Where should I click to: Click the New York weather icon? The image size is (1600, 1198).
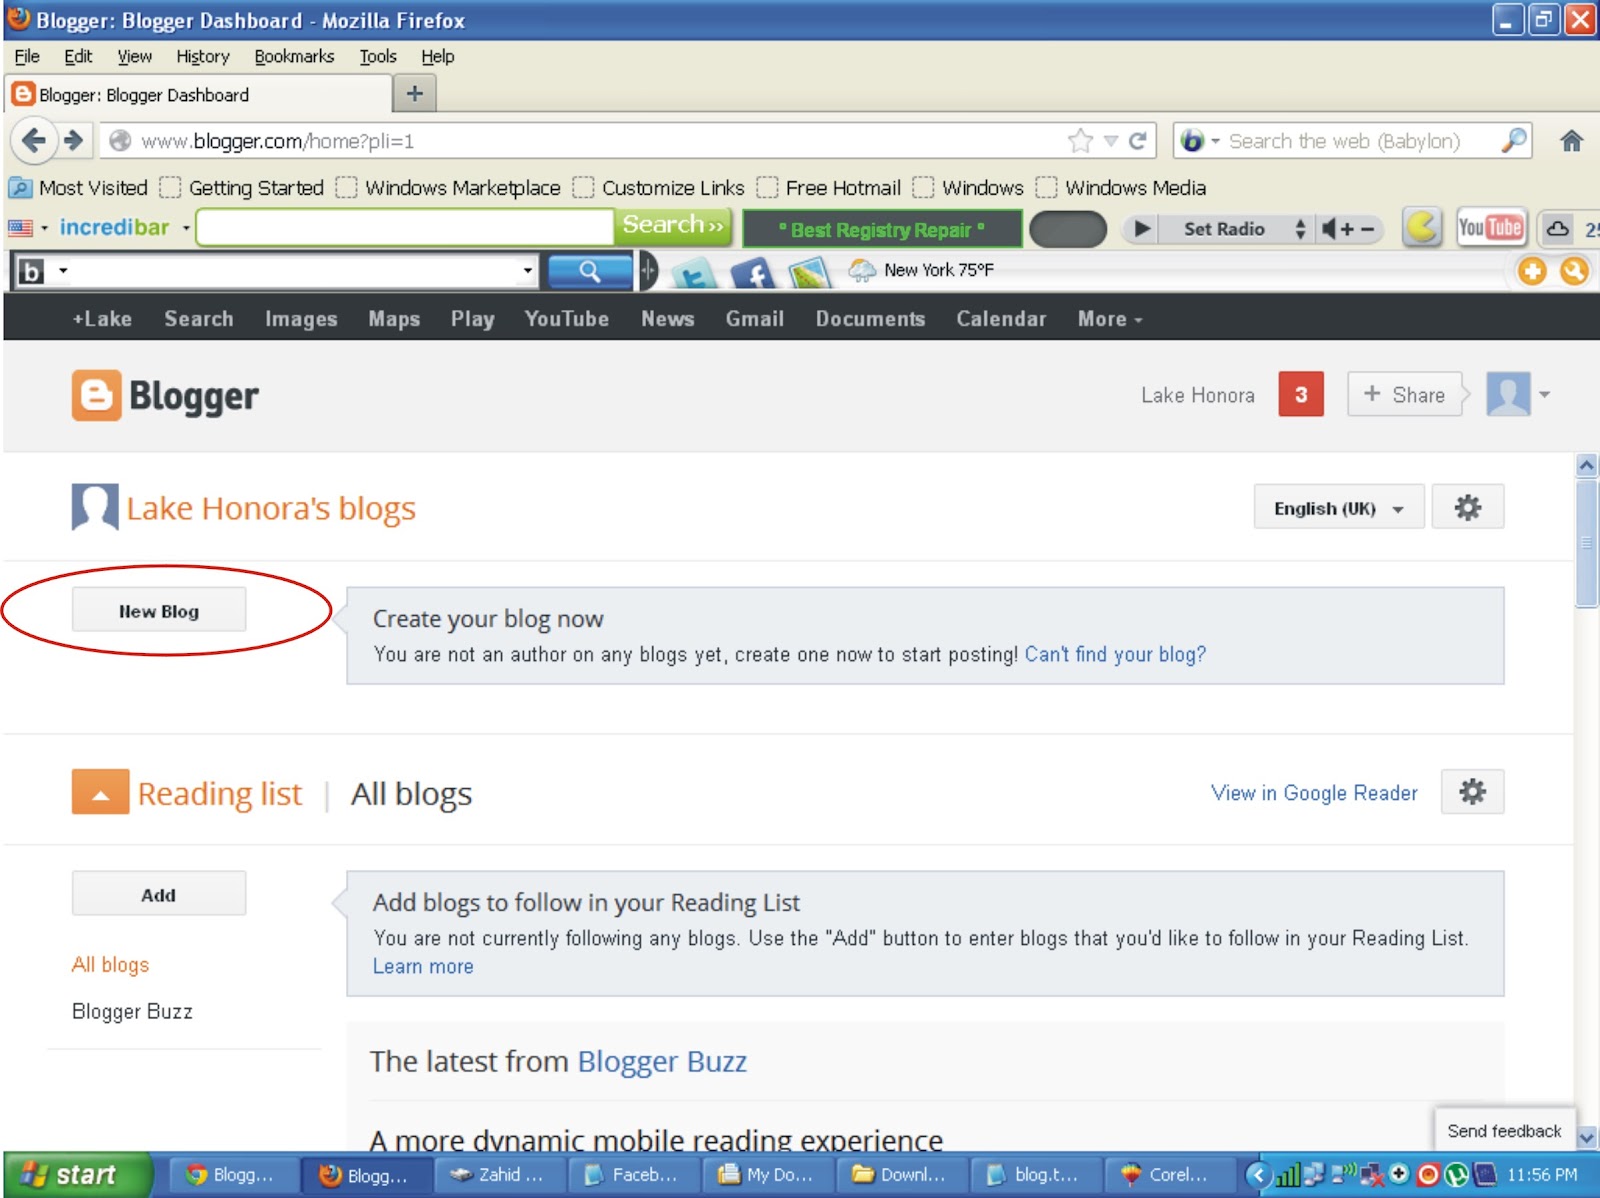click(862, 270)
